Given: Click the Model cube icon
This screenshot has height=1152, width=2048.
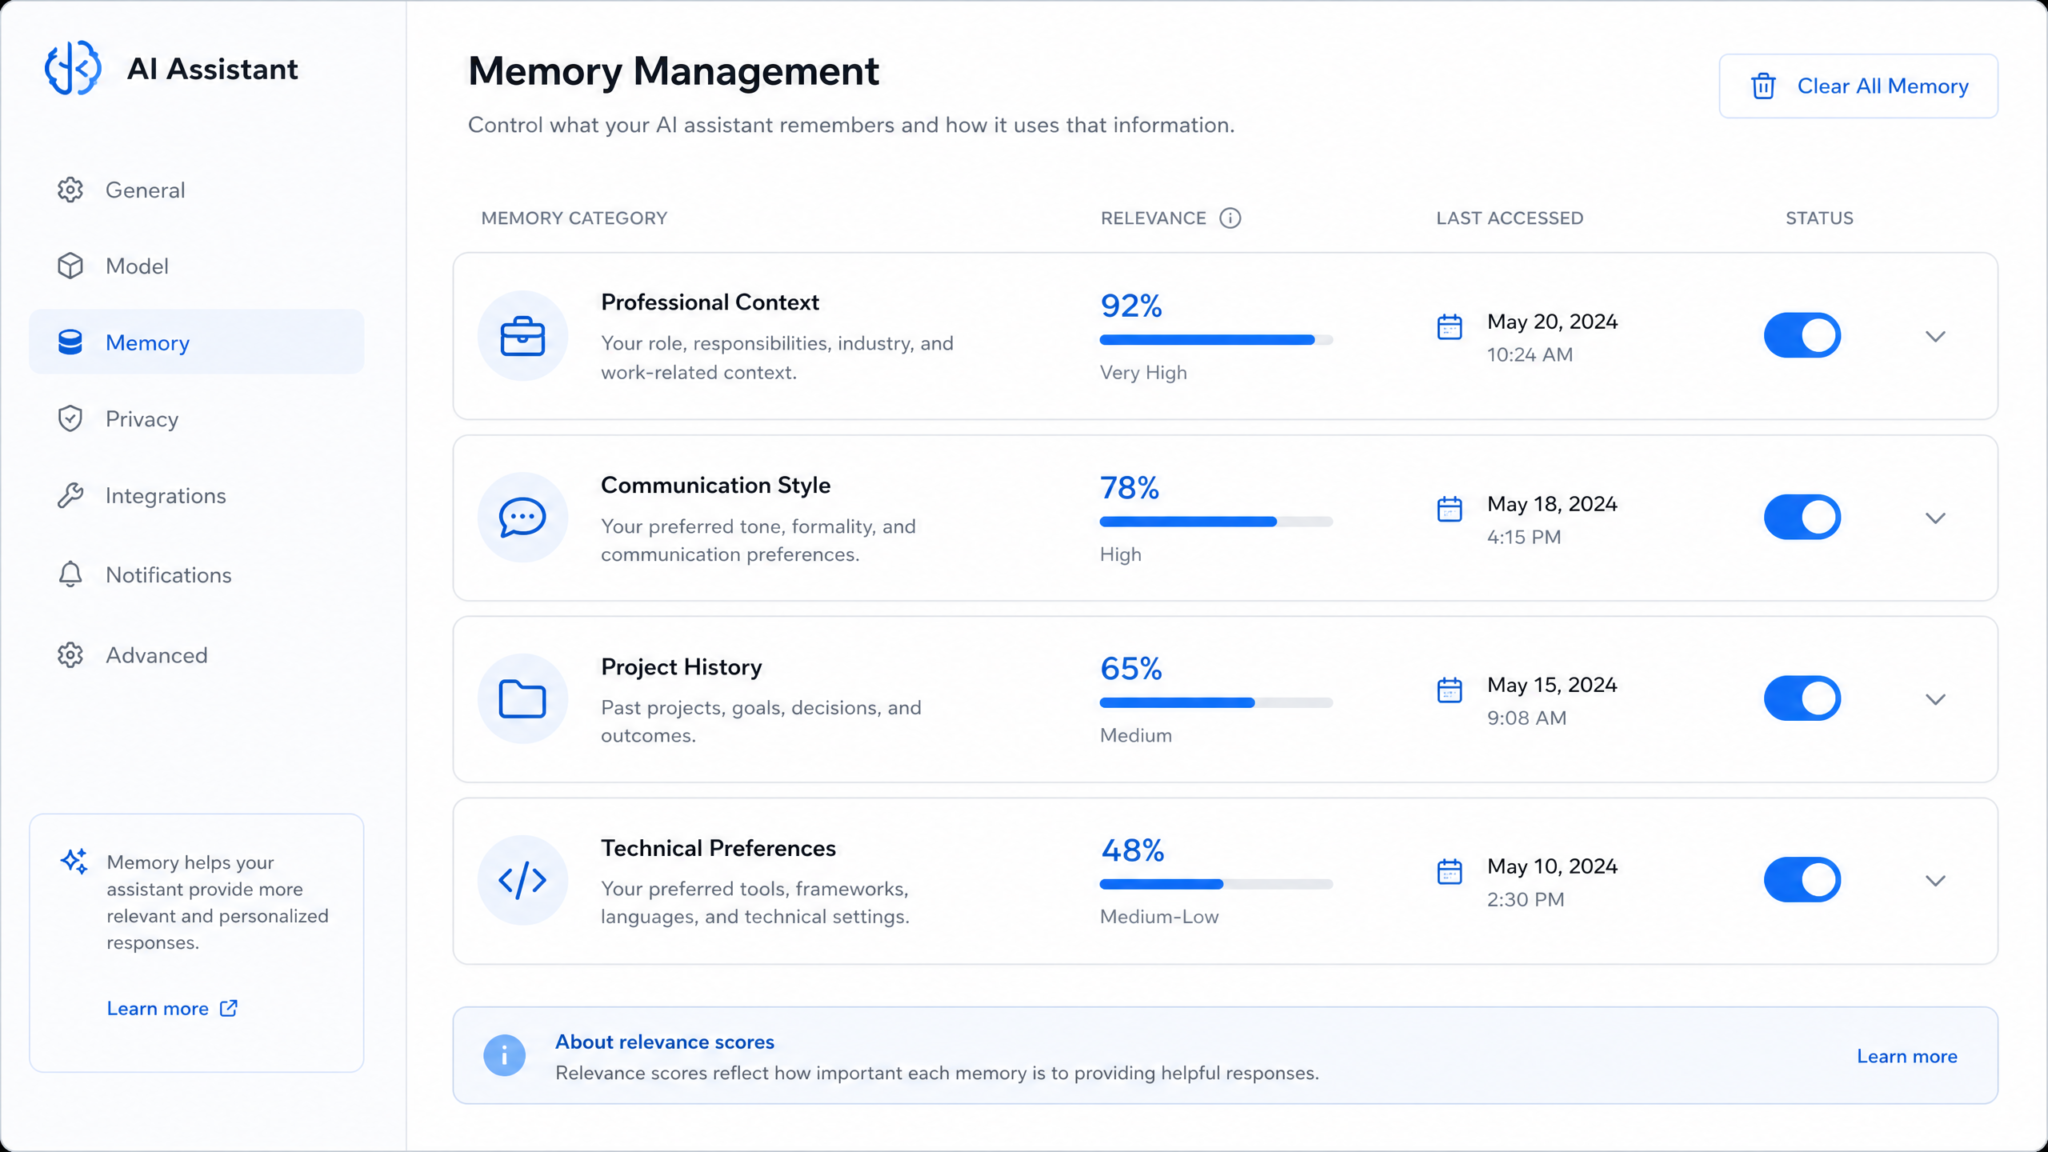Looking at the screenshot, I should tap(70, 266).
